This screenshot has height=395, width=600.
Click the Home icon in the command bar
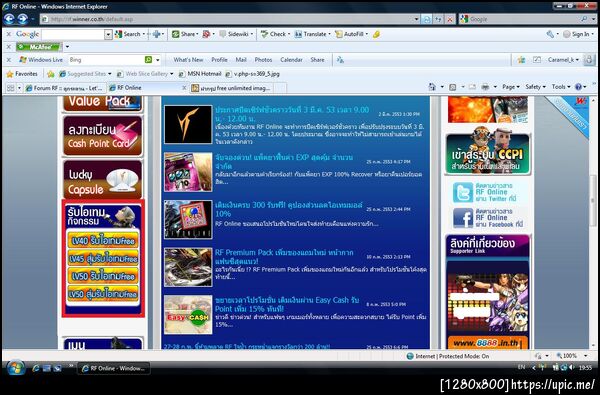(x=432, y=87)
